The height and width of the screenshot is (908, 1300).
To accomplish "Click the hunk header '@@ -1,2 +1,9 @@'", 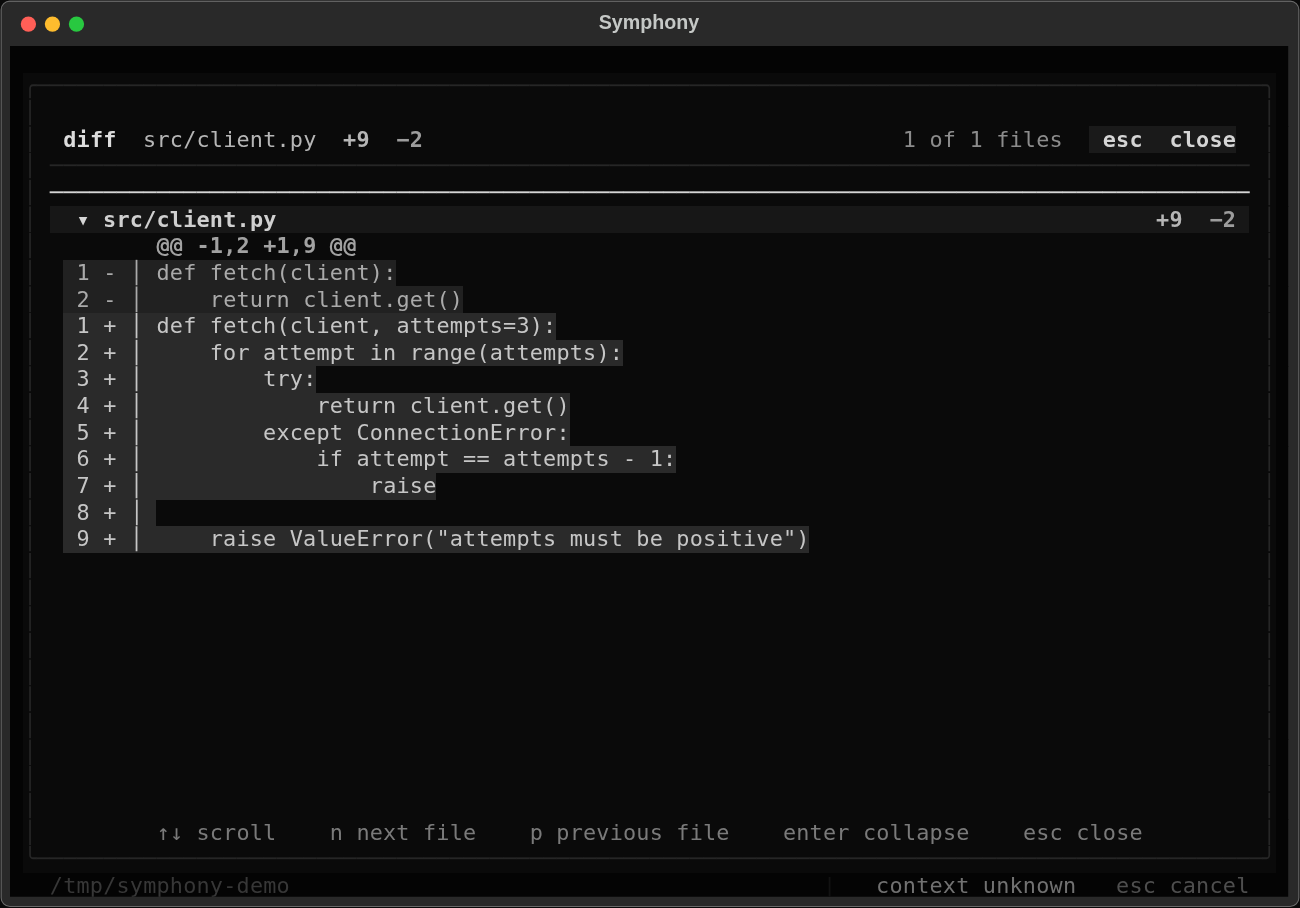I will pyautogui.click(x=256, y=246).
